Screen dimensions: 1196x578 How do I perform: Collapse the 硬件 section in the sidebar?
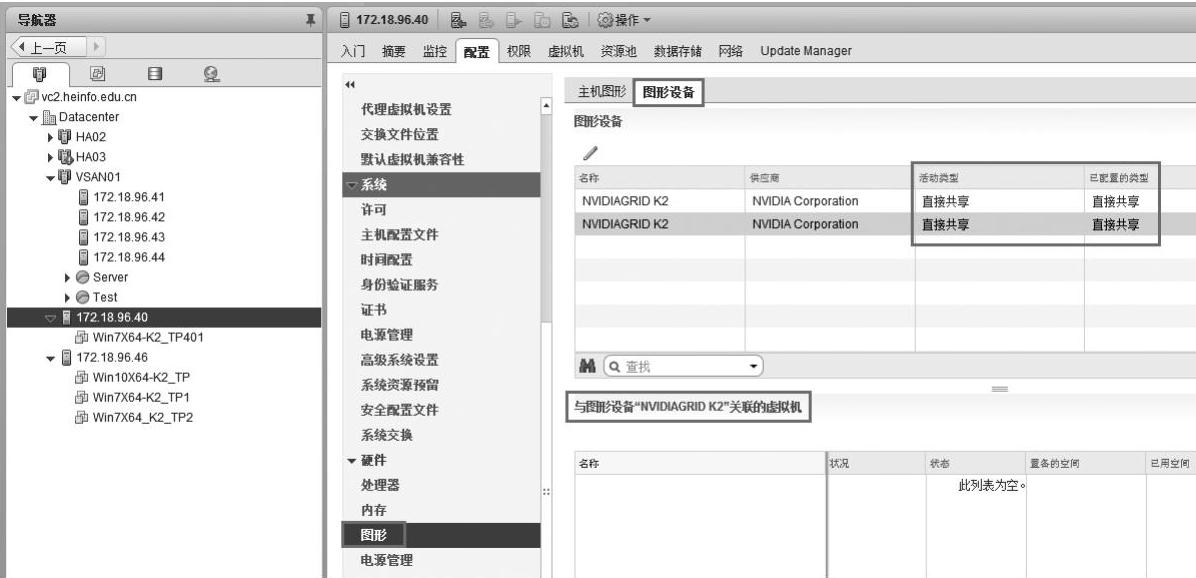click(352, 461)
